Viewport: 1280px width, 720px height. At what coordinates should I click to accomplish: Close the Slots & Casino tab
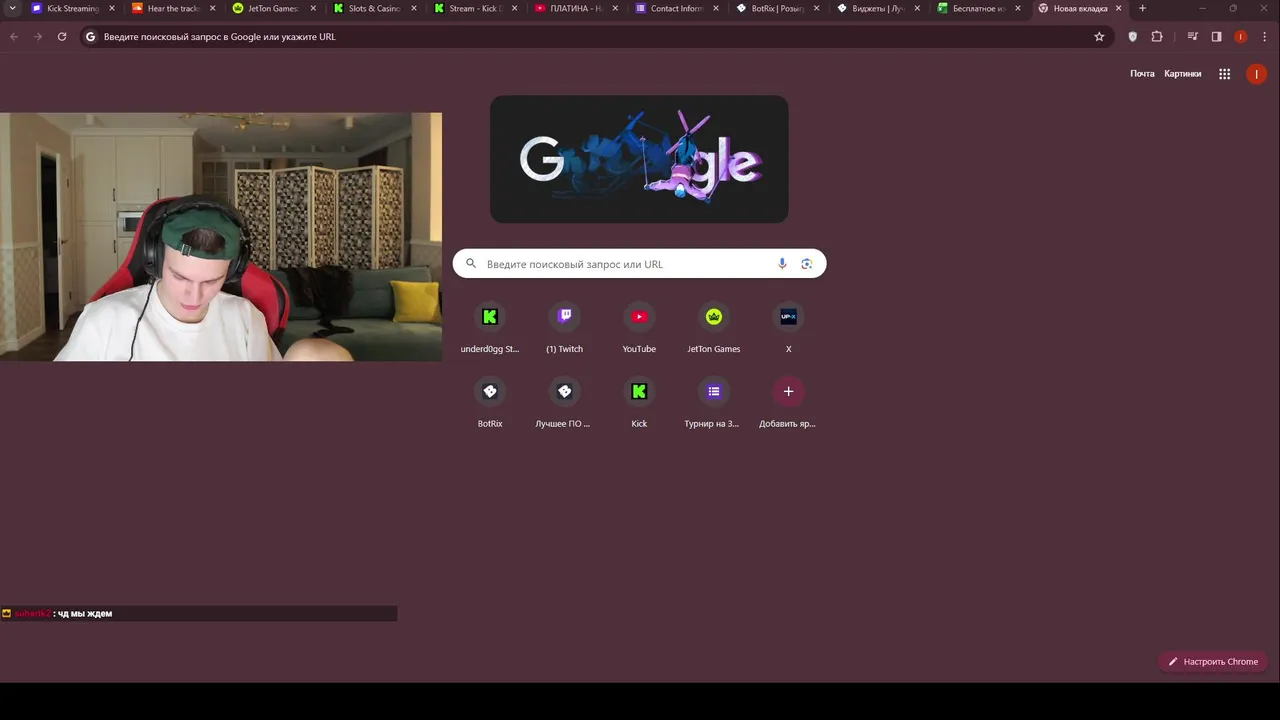414,8
